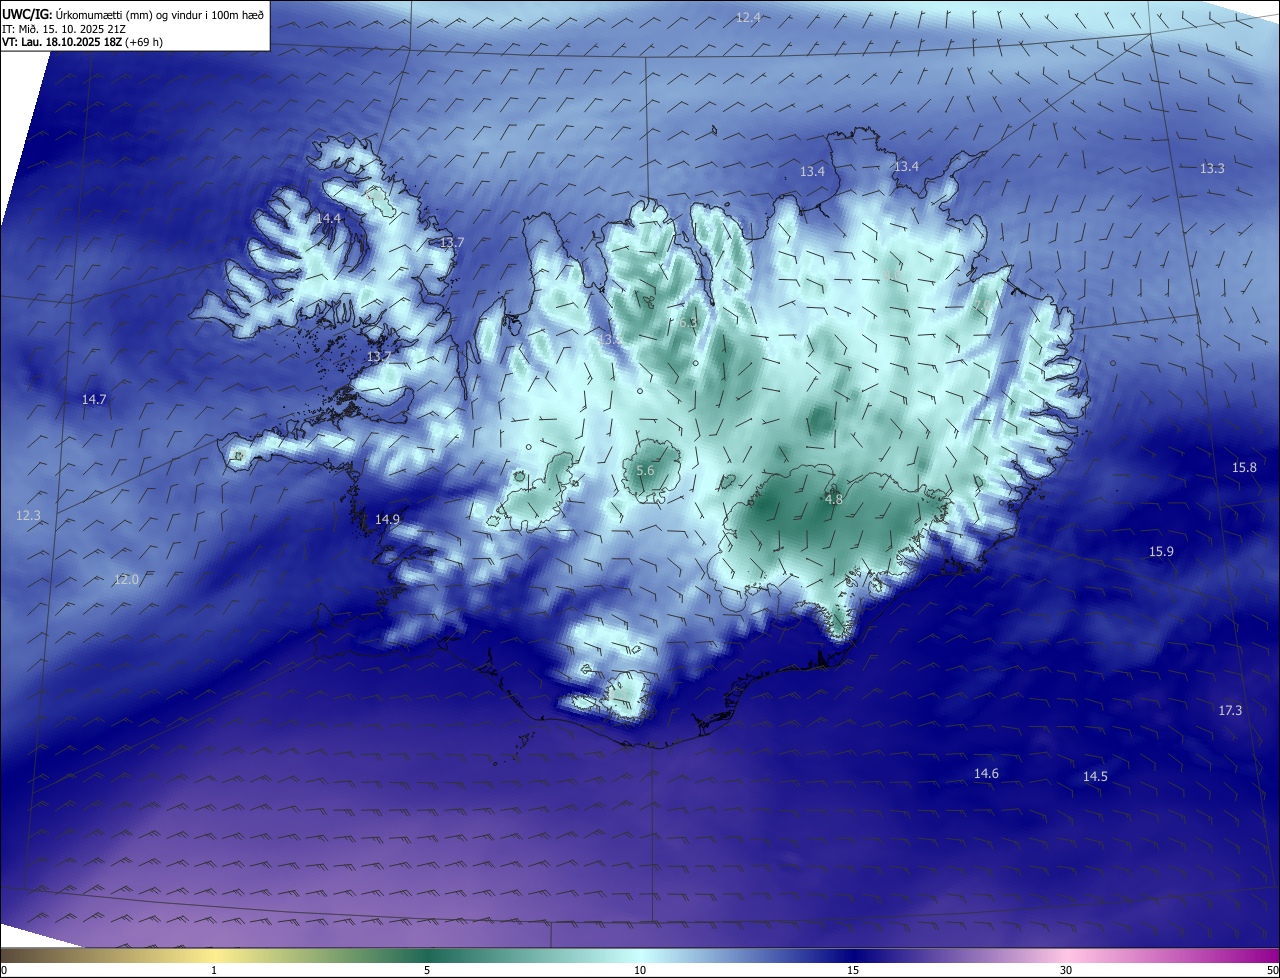
Task: Click the colour scale tick label "5"
Action: [x=427, y=970]
